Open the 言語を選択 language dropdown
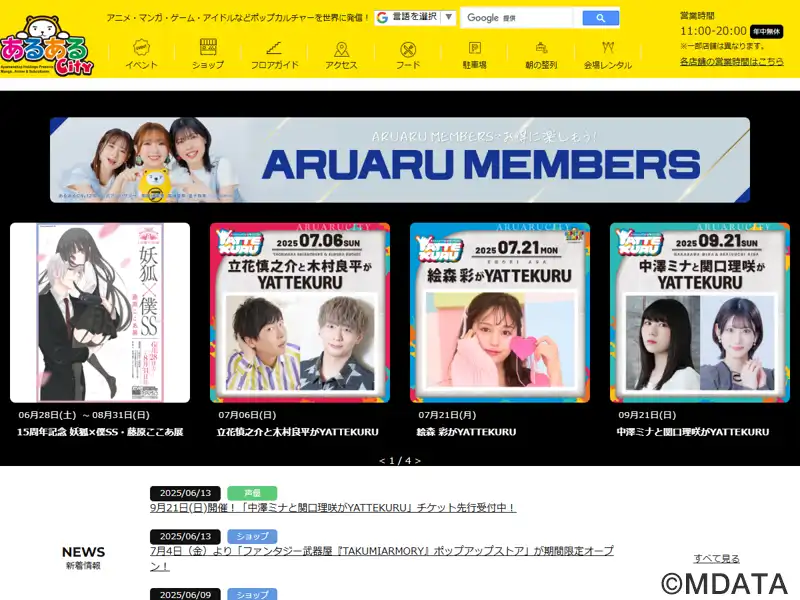 pos(415,17)
